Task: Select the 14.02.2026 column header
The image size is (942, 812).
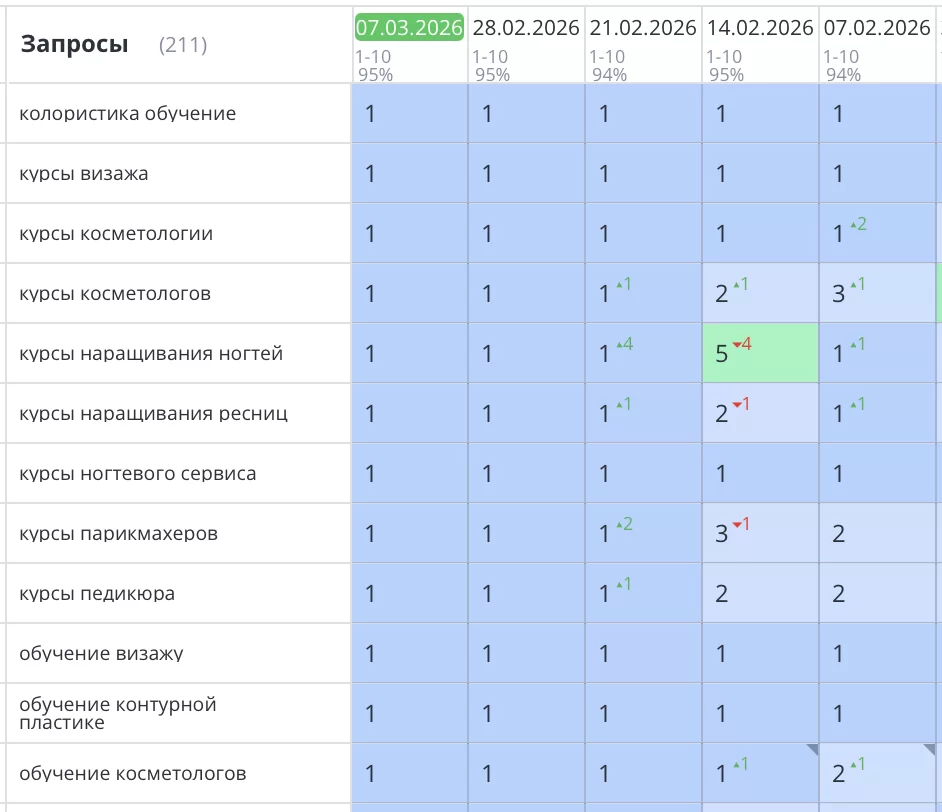Action: coord(759,28)
